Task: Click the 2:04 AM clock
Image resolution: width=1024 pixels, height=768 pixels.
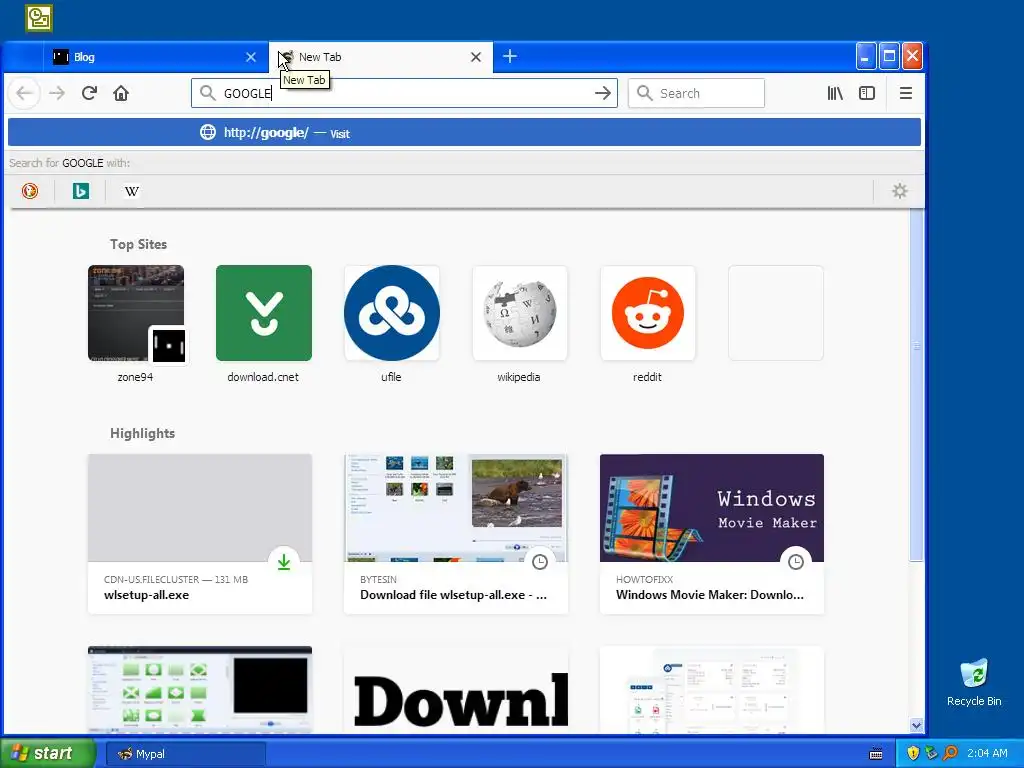Action: pos(987,754)
